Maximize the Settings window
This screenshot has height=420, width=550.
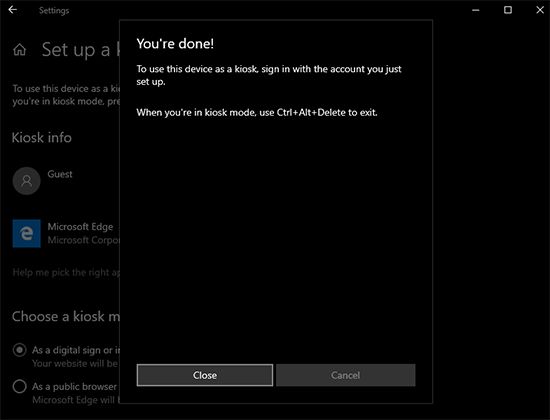point(508,10)
